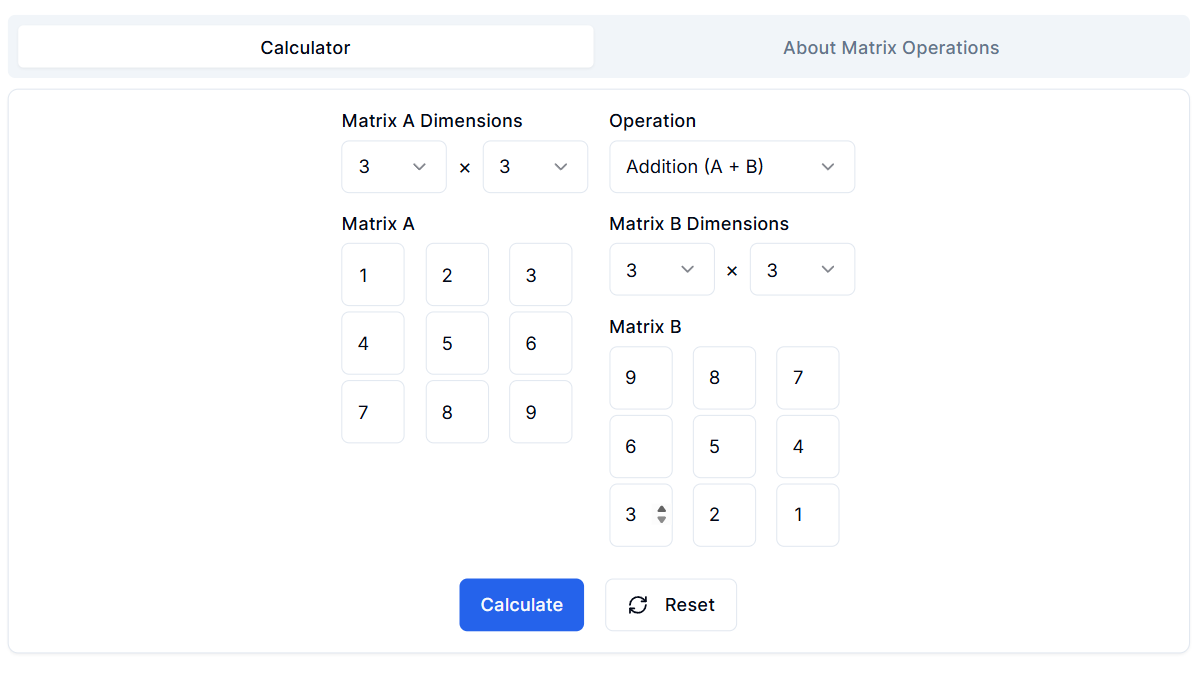
Task: Click the stepper up arrow on Matrix B cell 3
Action: (x=660, y=509)
